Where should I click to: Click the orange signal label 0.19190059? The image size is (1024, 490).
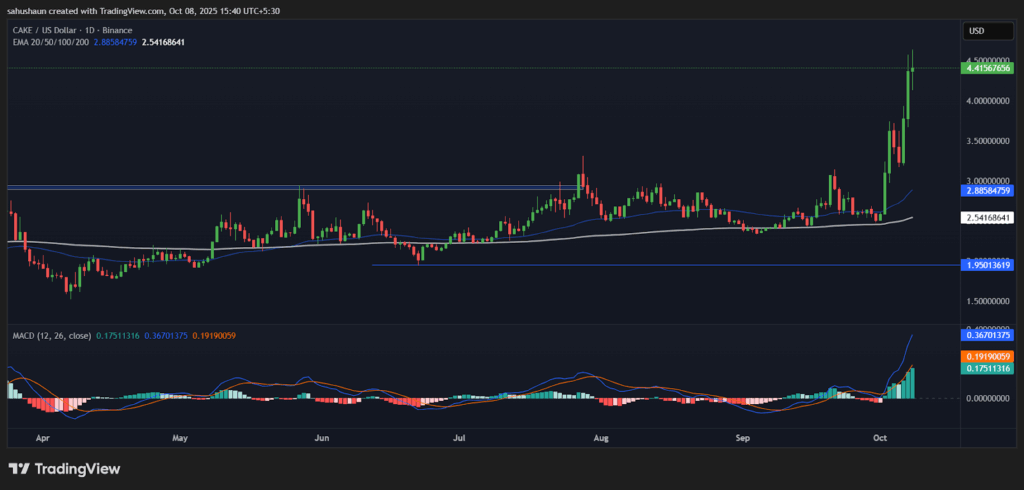point(988,356)
